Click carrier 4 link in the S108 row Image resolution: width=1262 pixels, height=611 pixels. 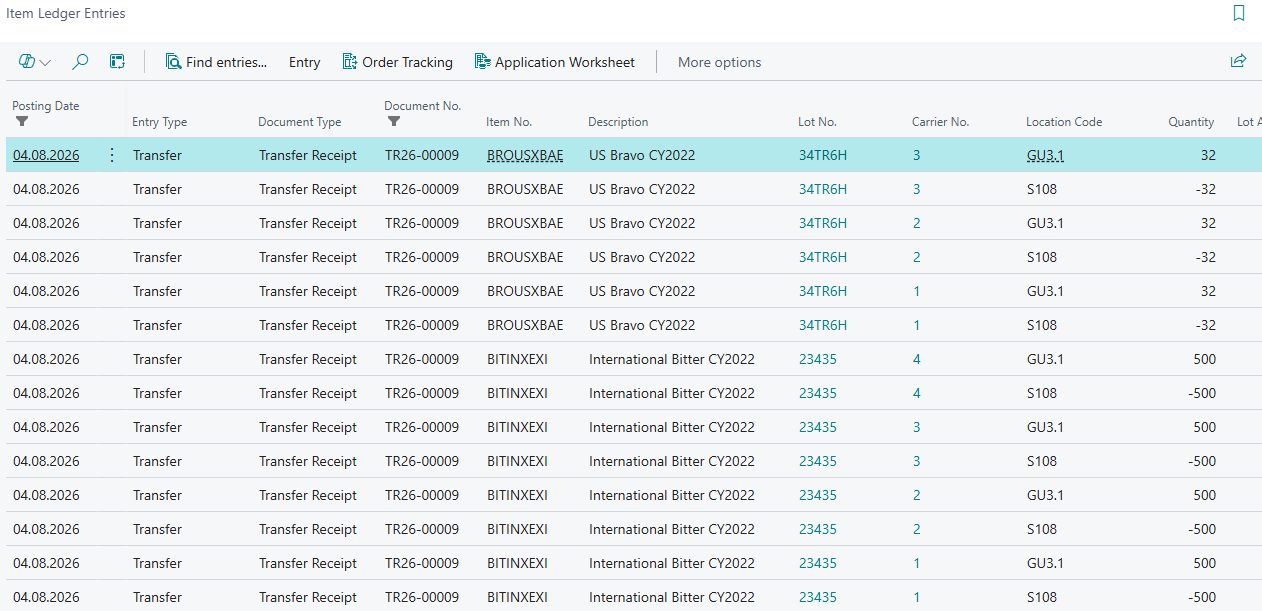click(917, 393)
